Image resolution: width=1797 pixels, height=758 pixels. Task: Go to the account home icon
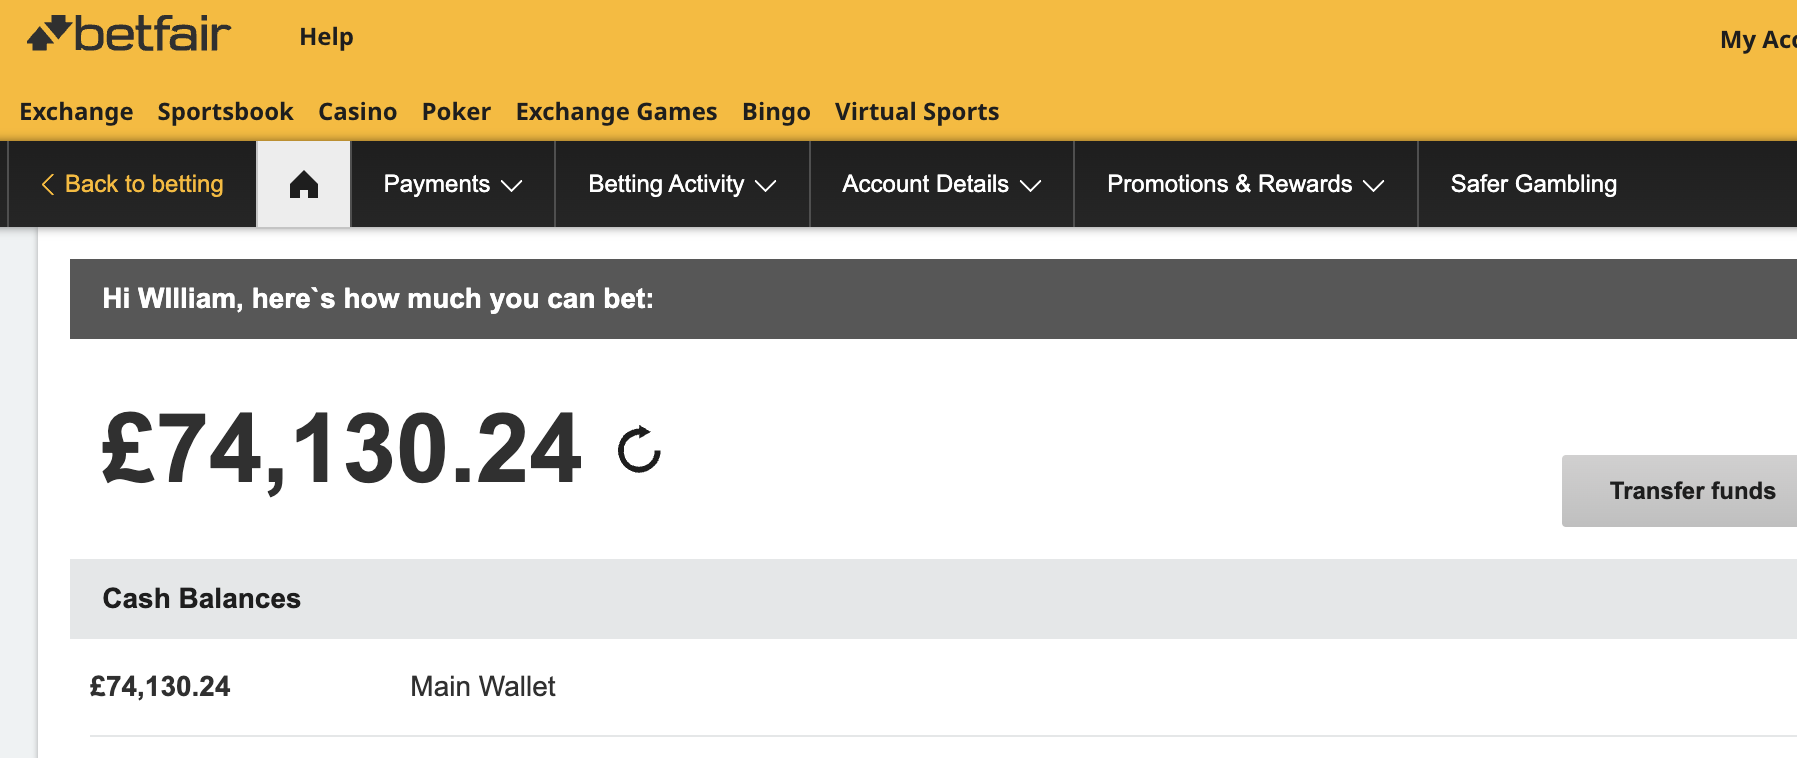(304, 184)
